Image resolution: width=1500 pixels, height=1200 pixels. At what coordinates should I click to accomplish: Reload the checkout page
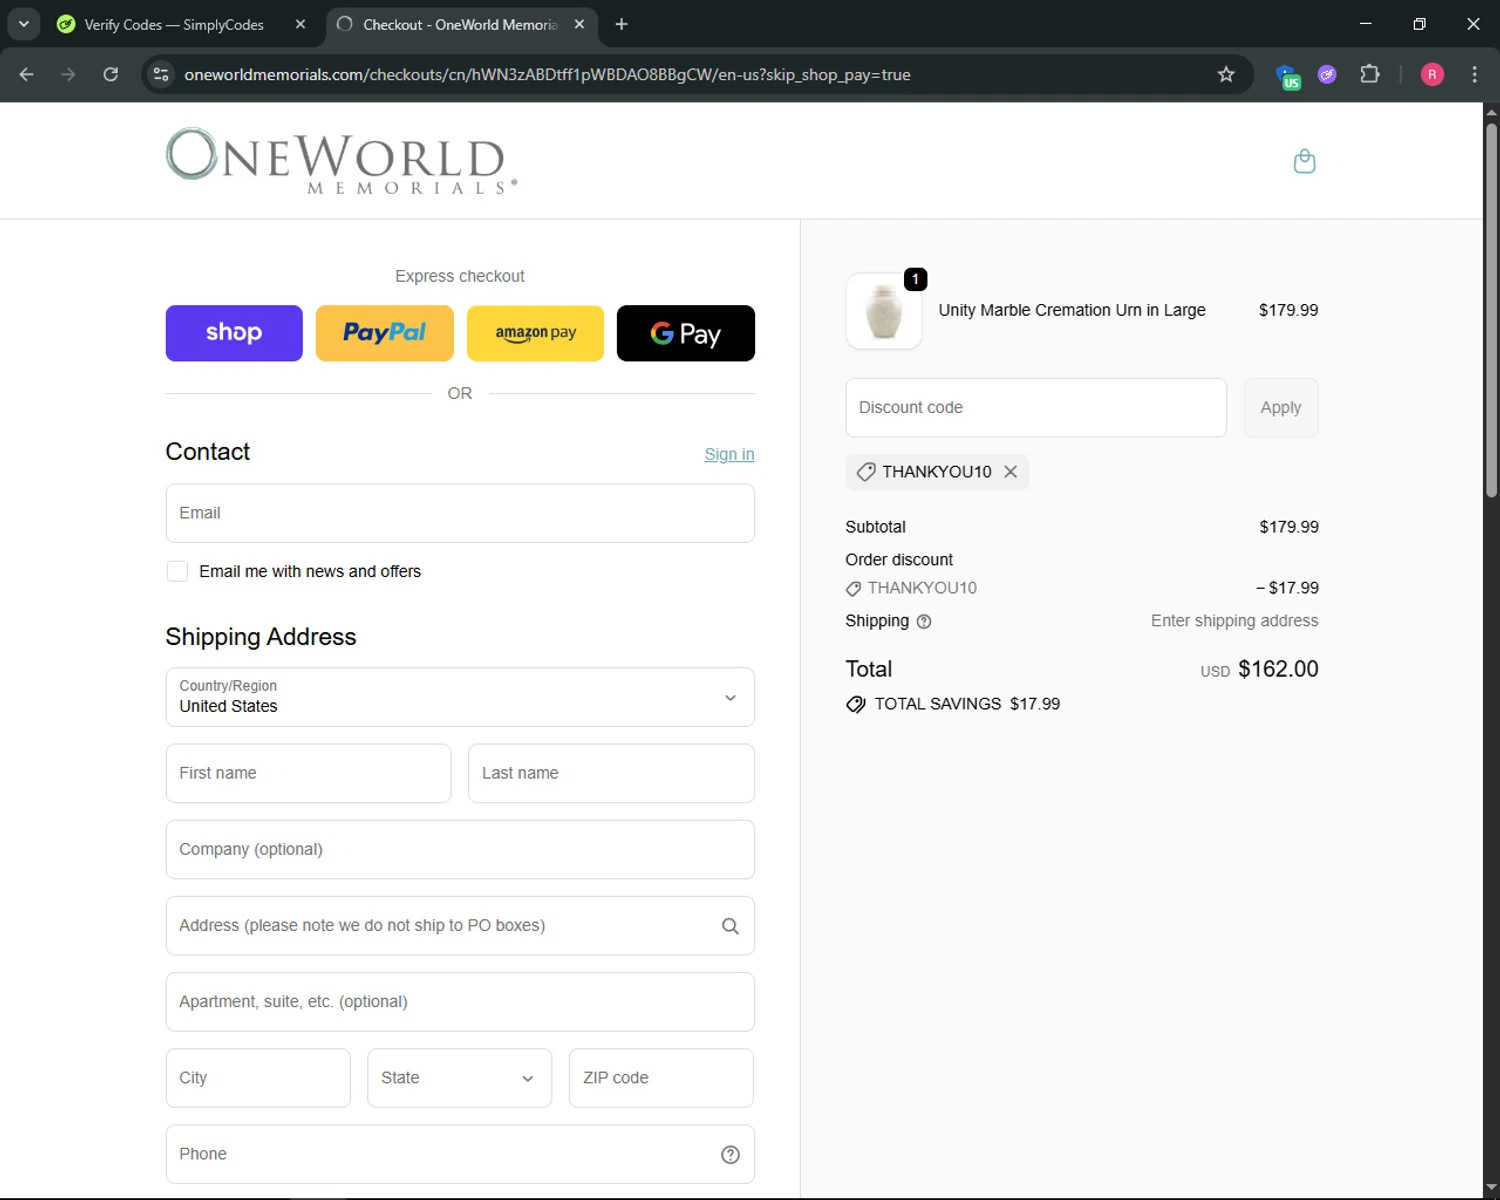click(x=111, y=75)
